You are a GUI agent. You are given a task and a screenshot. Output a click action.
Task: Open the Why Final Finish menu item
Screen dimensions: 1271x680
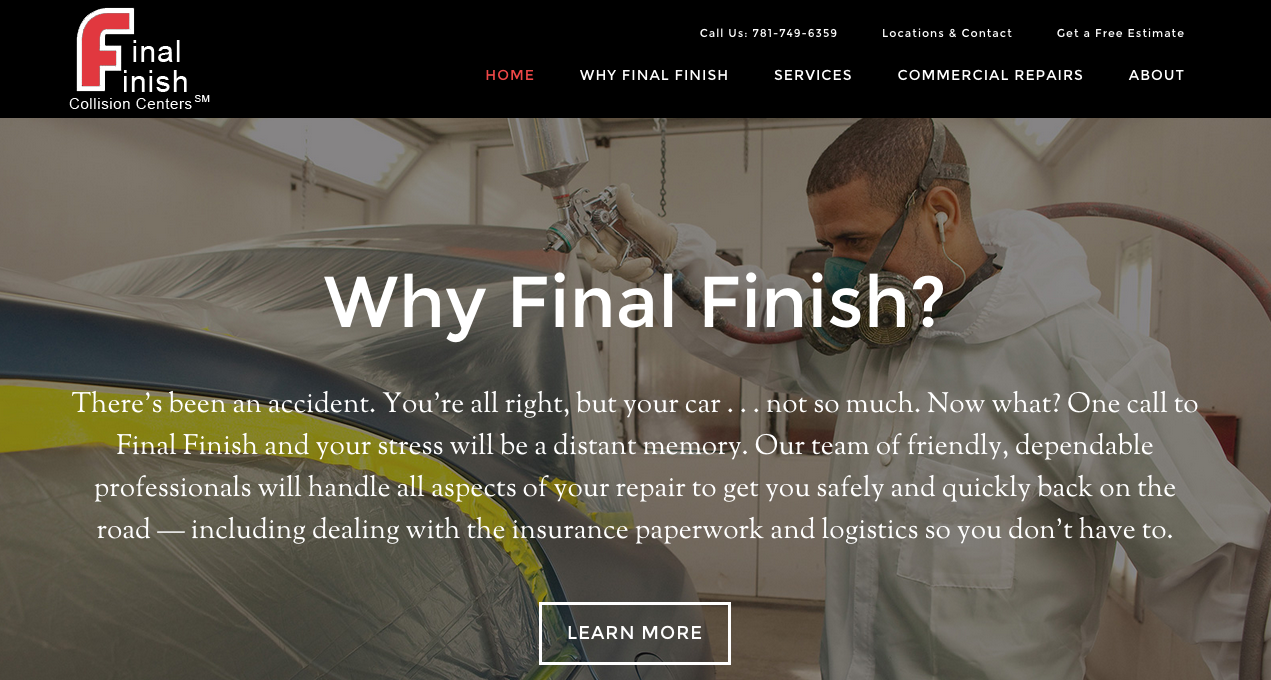pos(654,75)
